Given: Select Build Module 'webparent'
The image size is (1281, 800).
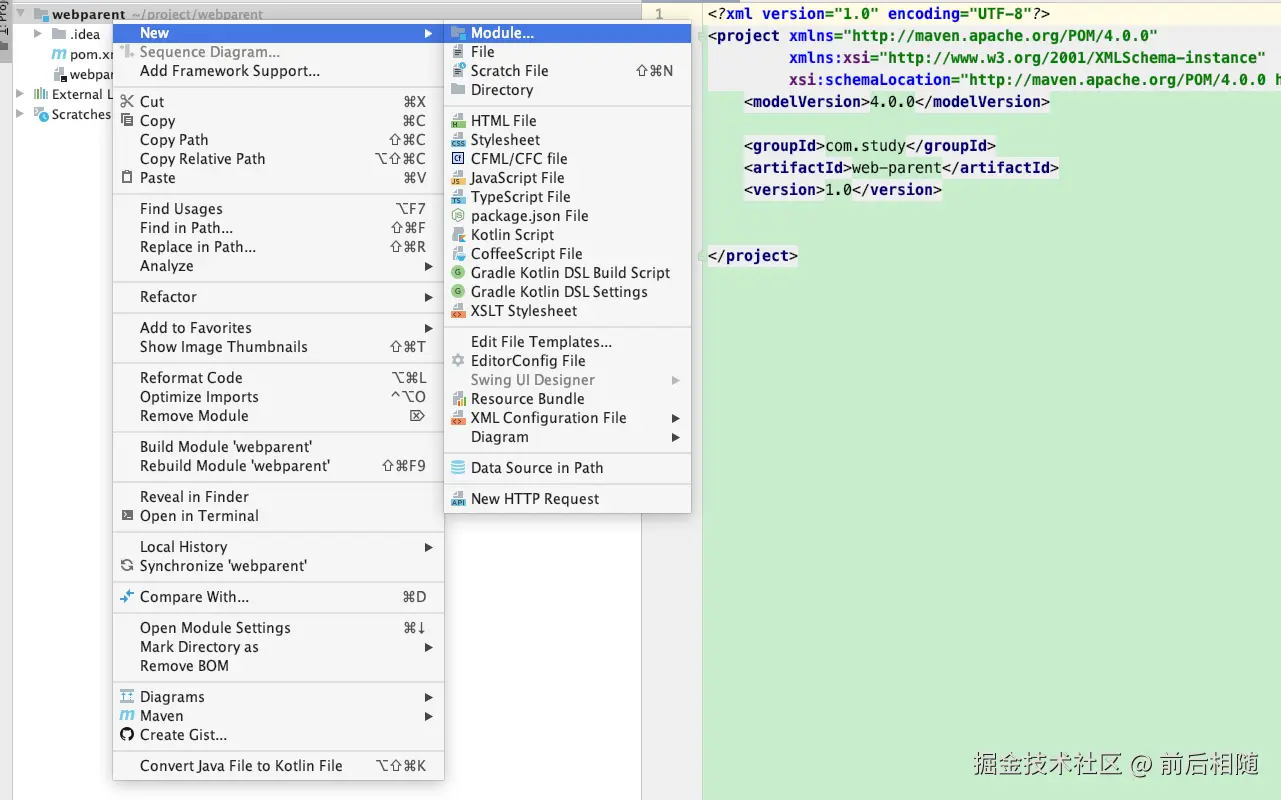Looking at the screenshot, I should (278, 447).
